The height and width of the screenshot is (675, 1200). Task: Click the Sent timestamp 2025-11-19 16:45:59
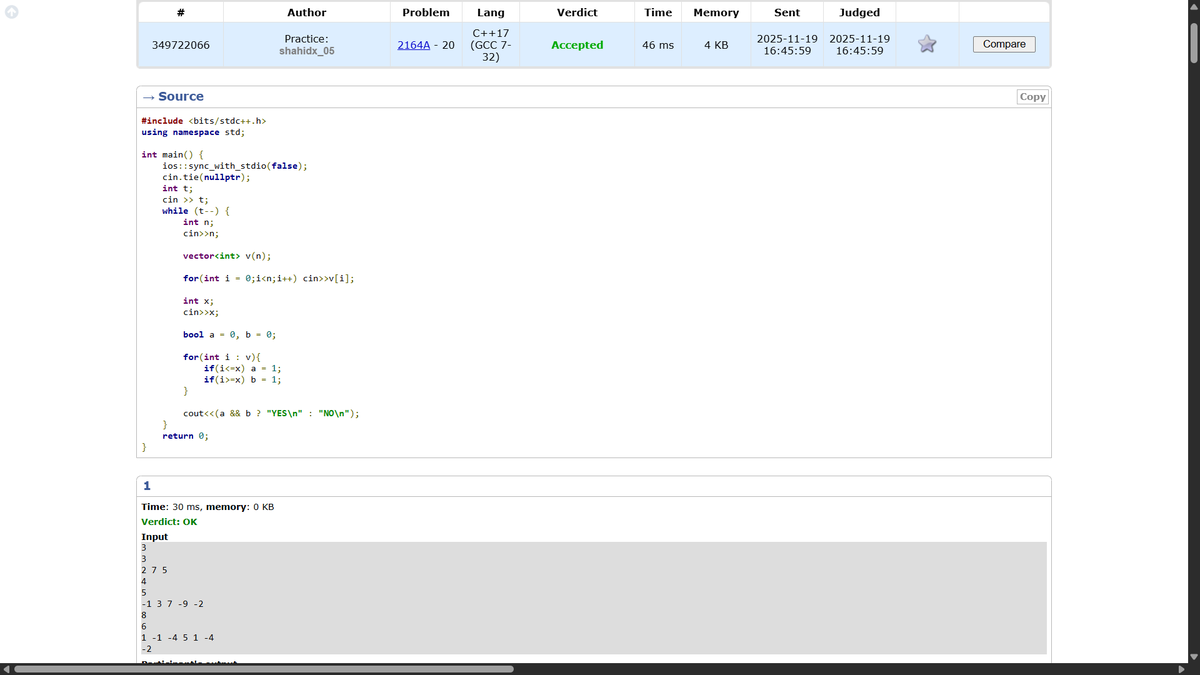786,45
